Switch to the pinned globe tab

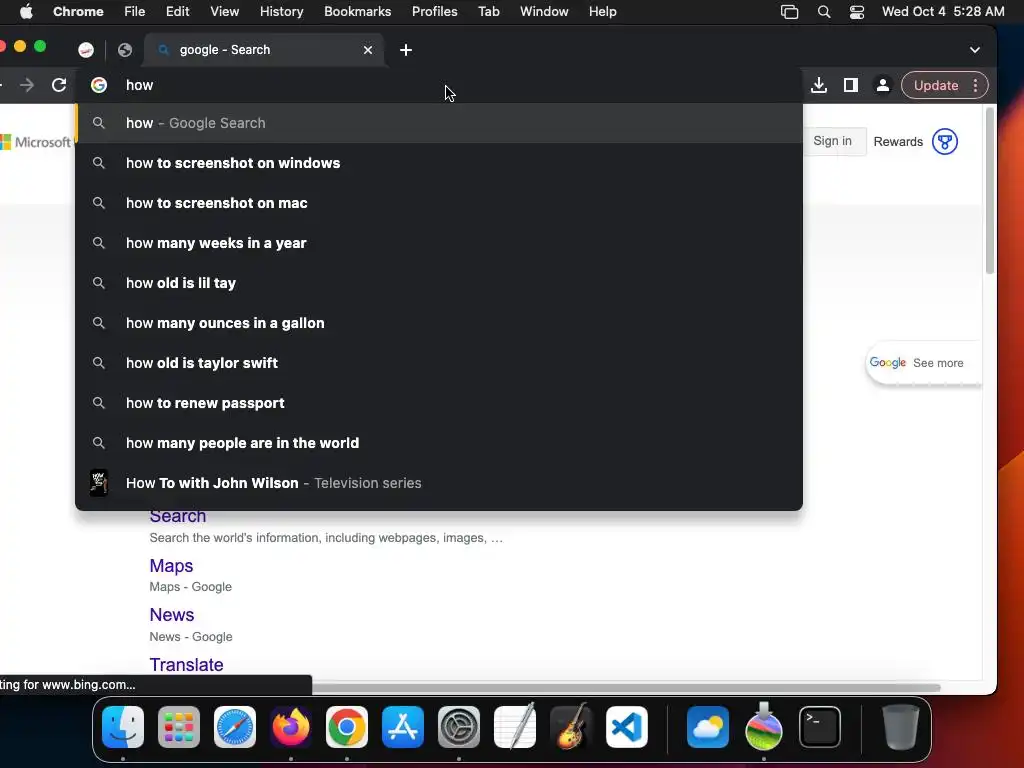(x=125, y=50)
